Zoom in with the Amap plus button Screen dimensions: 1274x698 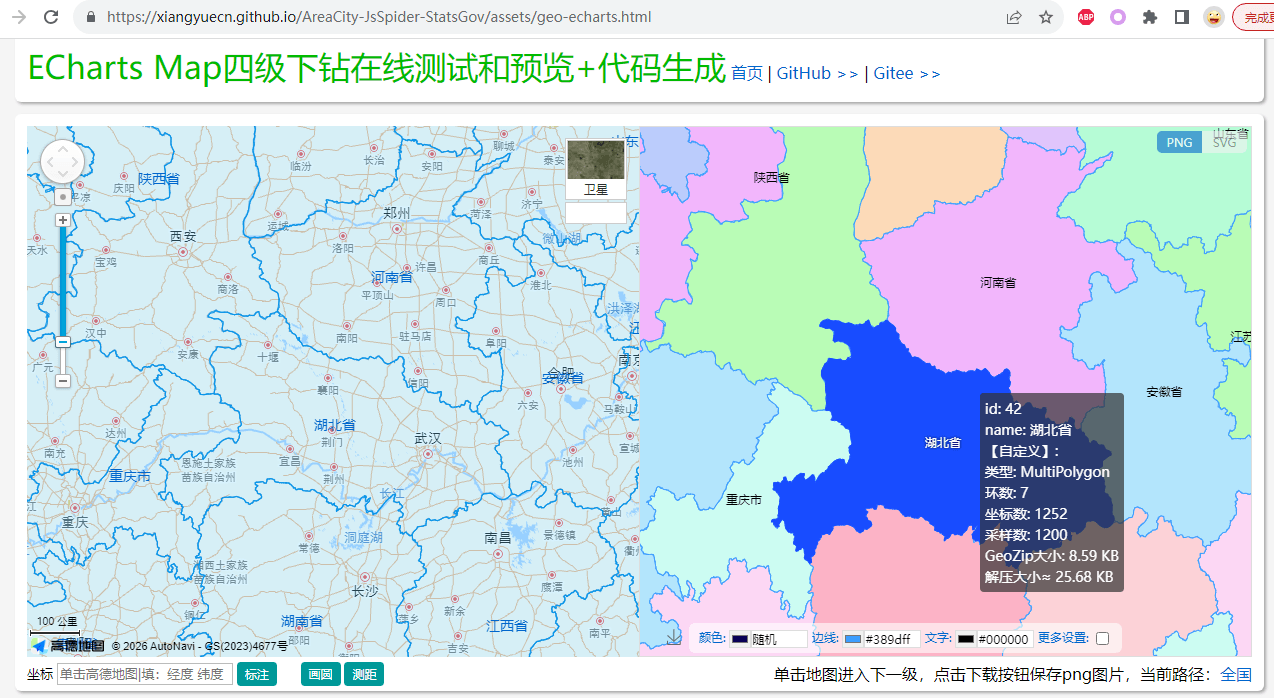pos(63,220)
